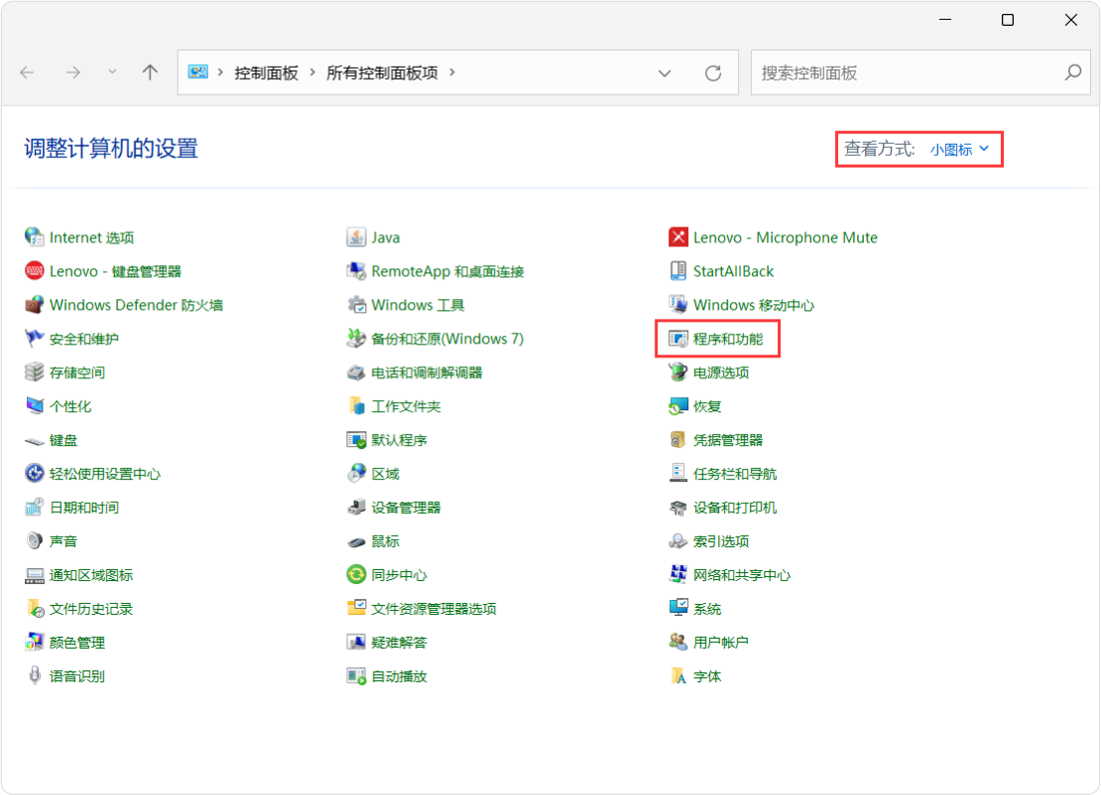Viewport: 1101px width, 795px height.
Task: Open the 系统 link
Action: point(707,609)
